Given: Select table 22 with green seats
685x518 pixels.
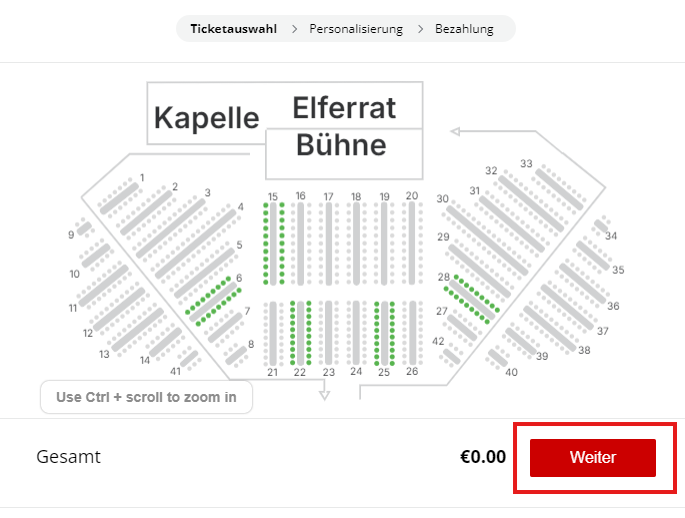Looking at the screenshot, I should (x=300, y=332).
